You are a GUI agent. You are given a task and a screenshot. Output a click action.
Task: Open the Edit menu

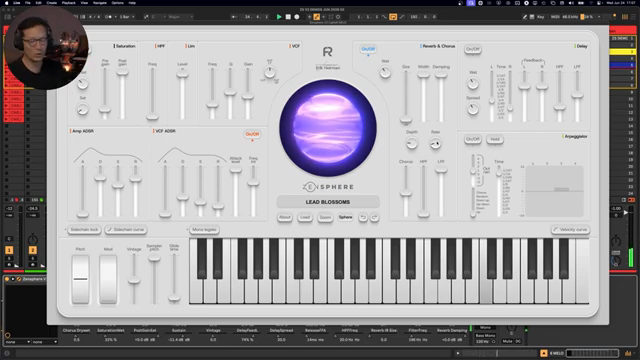(x=38, y=3)
